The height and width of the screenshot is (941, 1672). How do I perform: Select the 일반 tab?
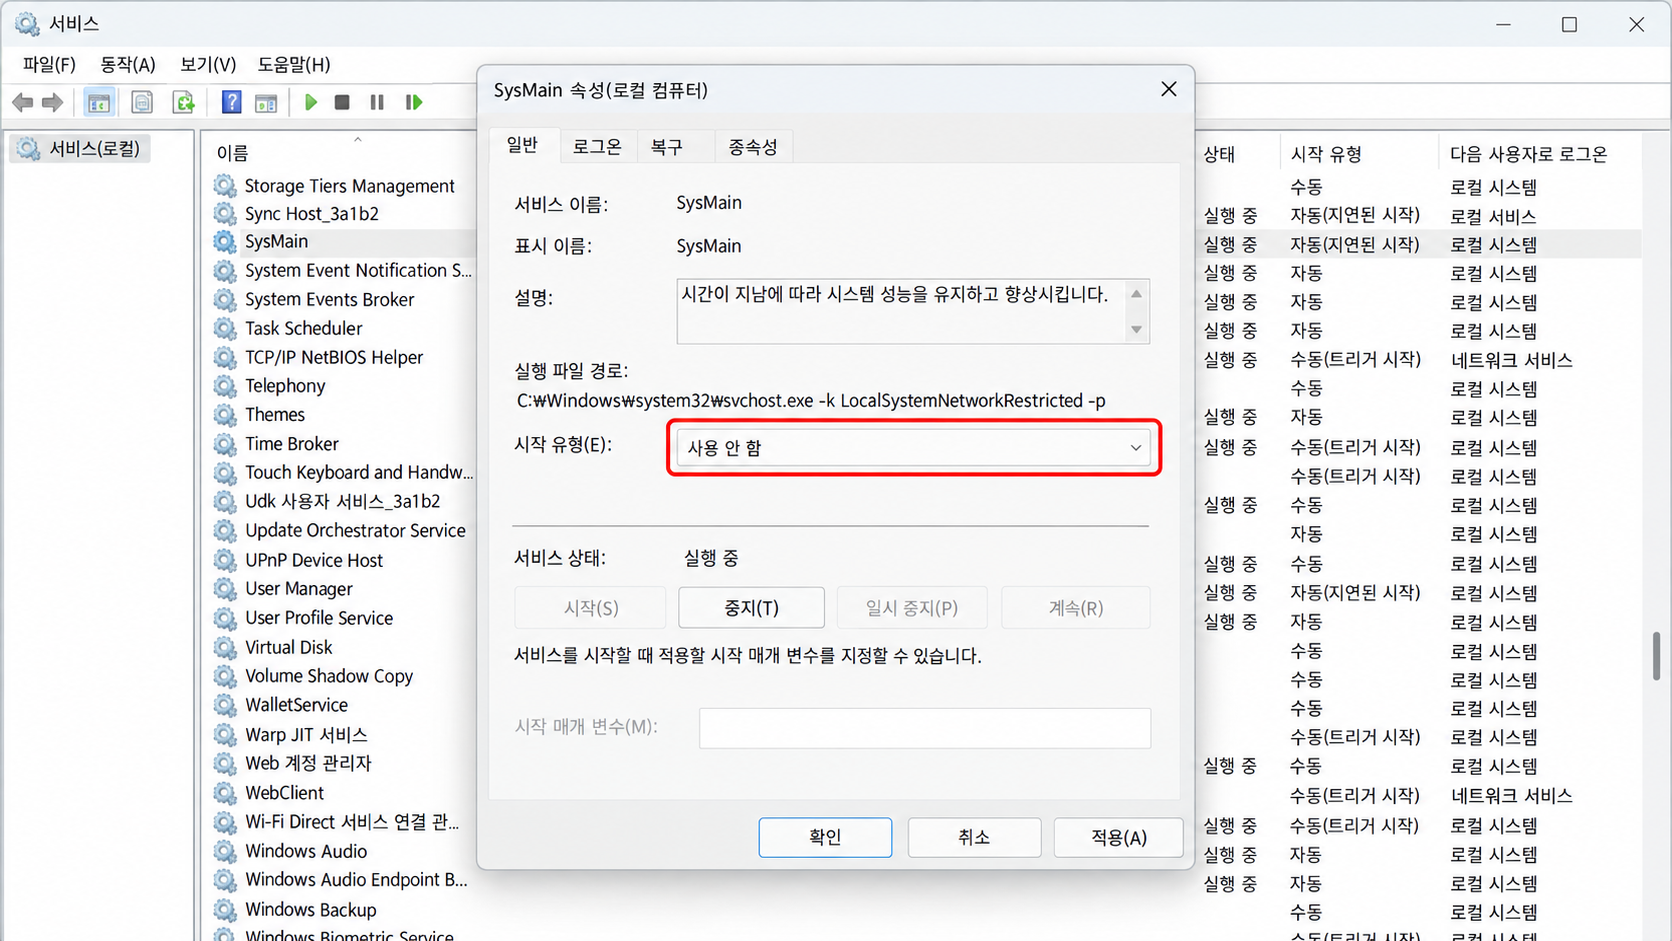pyautogui.click(x=523, y=145)
